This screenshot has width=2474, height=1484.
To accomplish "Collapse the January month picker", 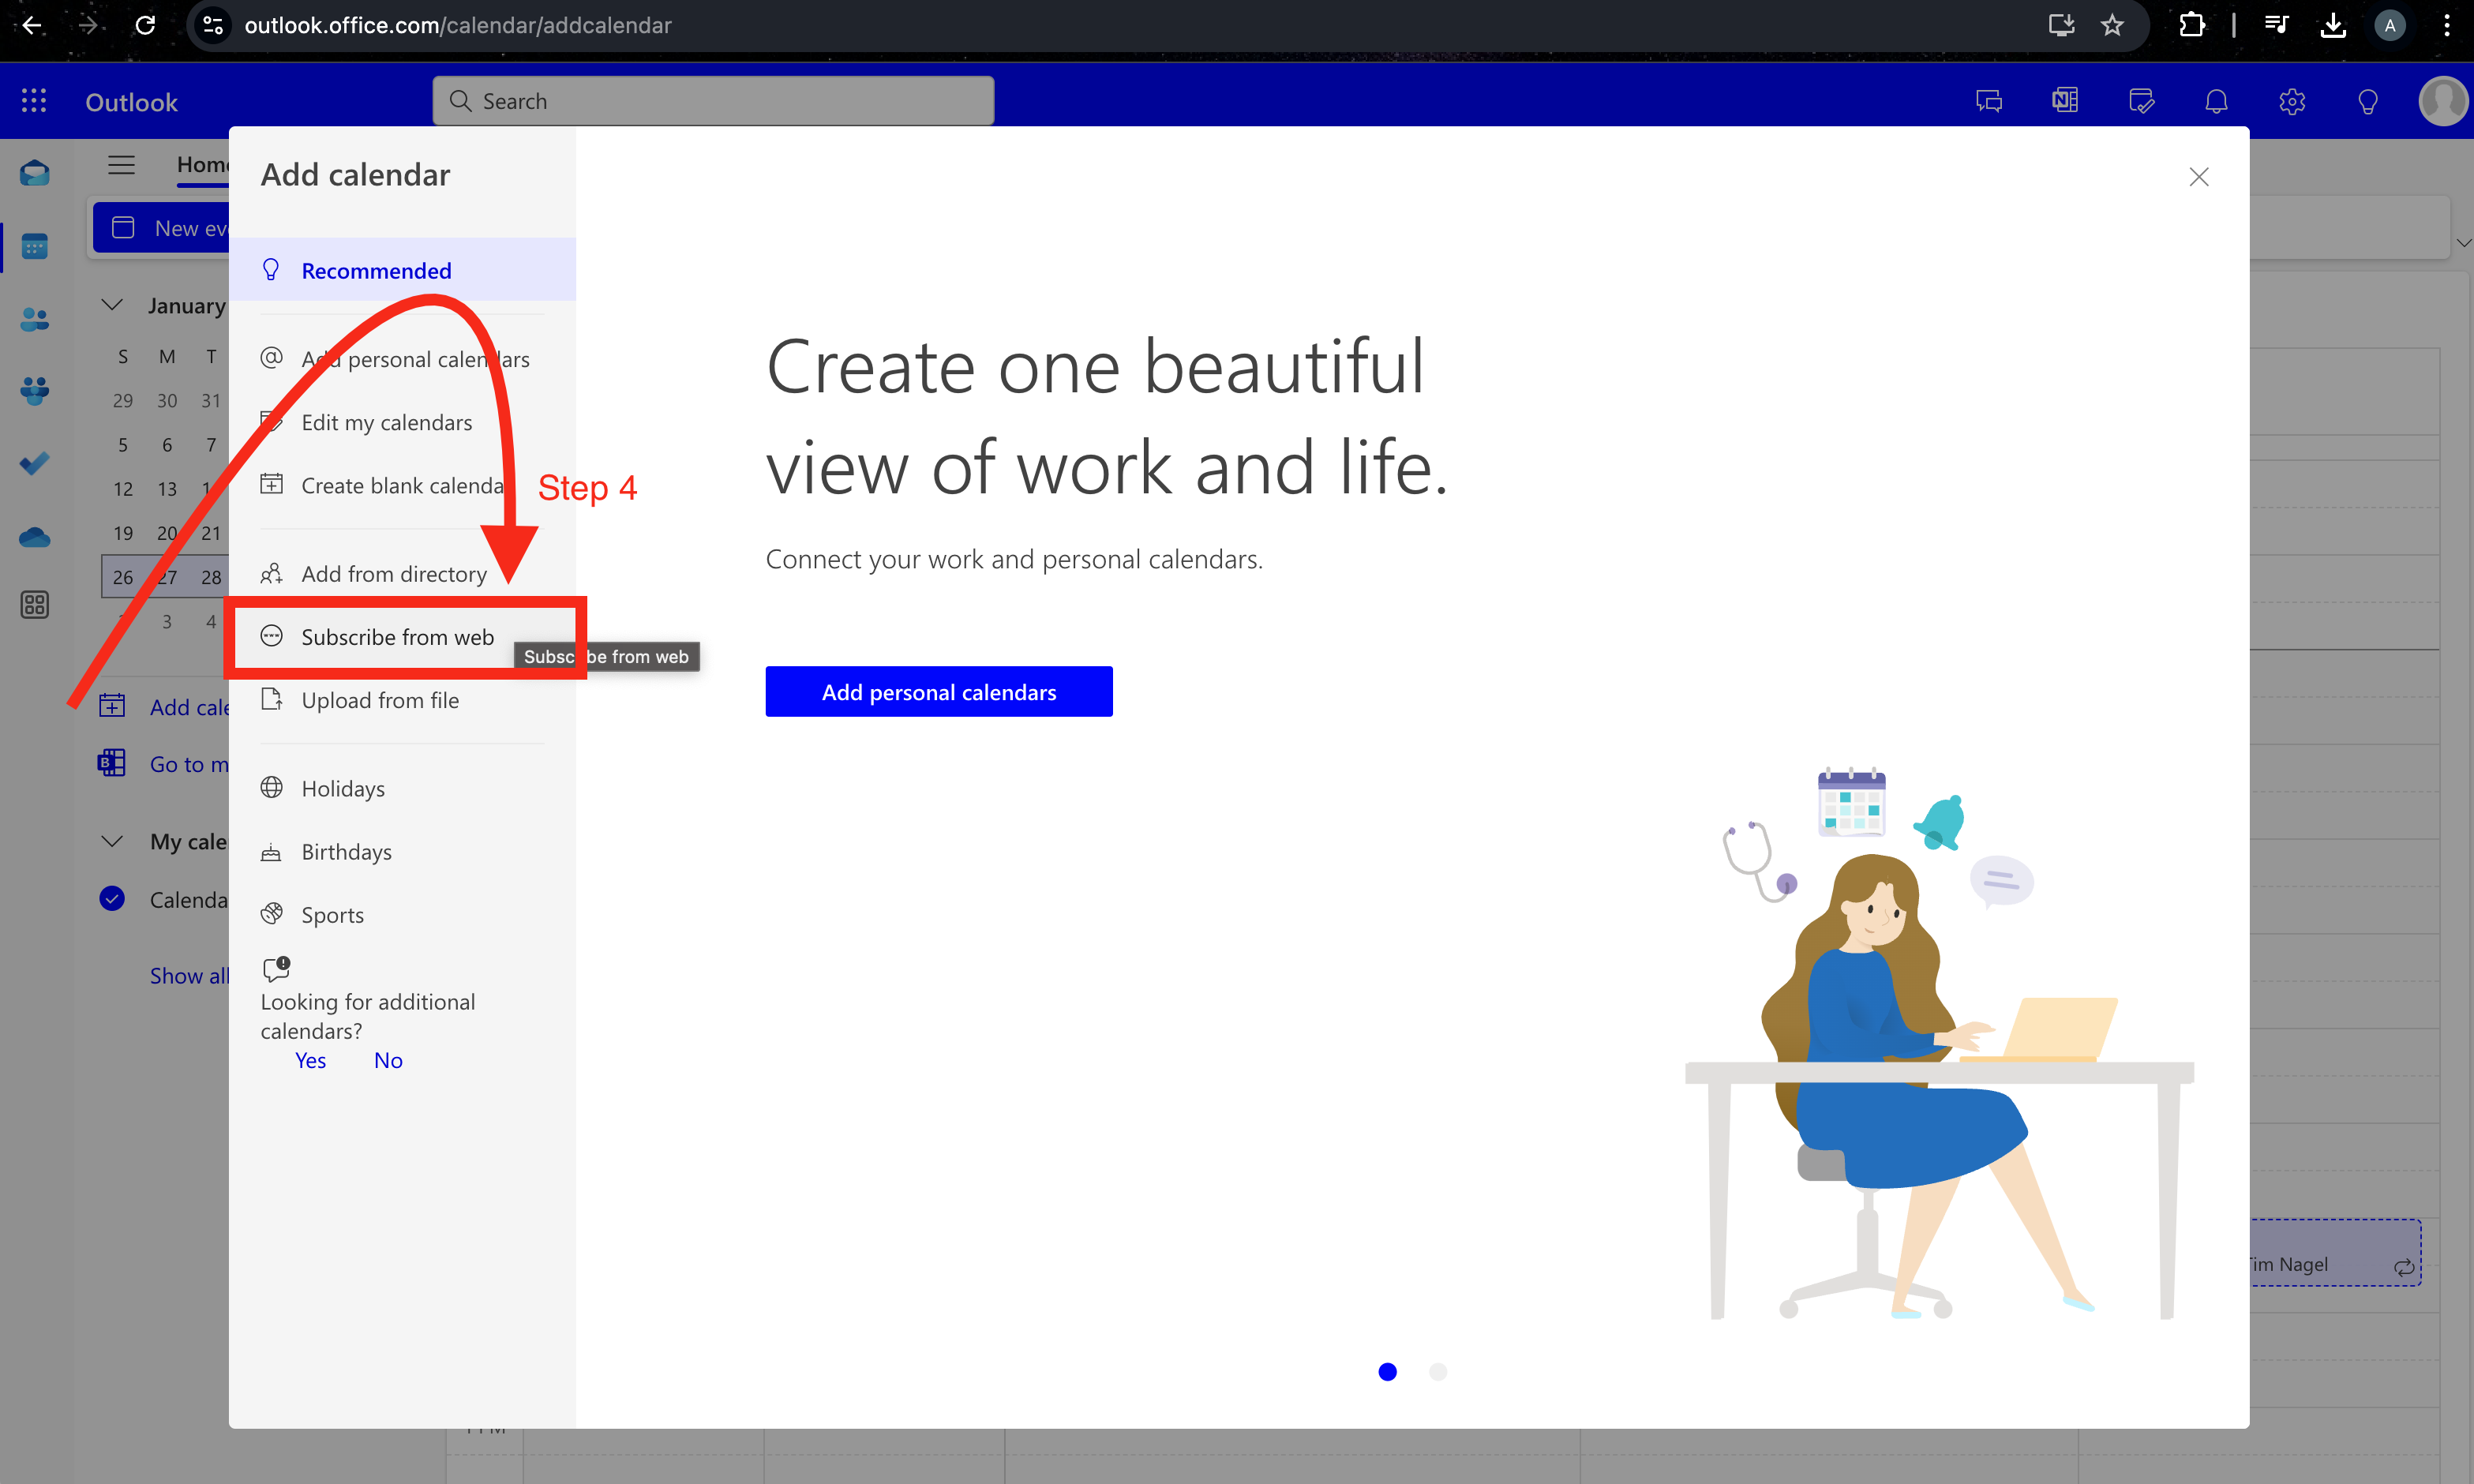I will tap(112, 305).
